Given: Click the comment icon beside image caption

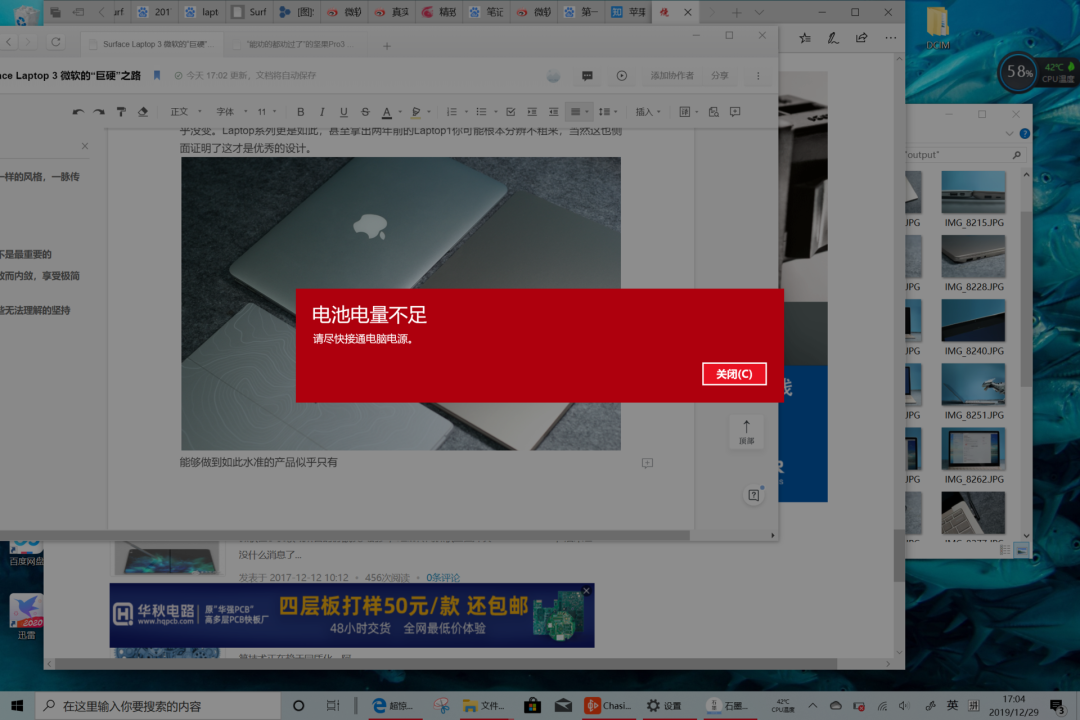Looking at the screenshot, I should pyautogui.click(x=647, y=463).
